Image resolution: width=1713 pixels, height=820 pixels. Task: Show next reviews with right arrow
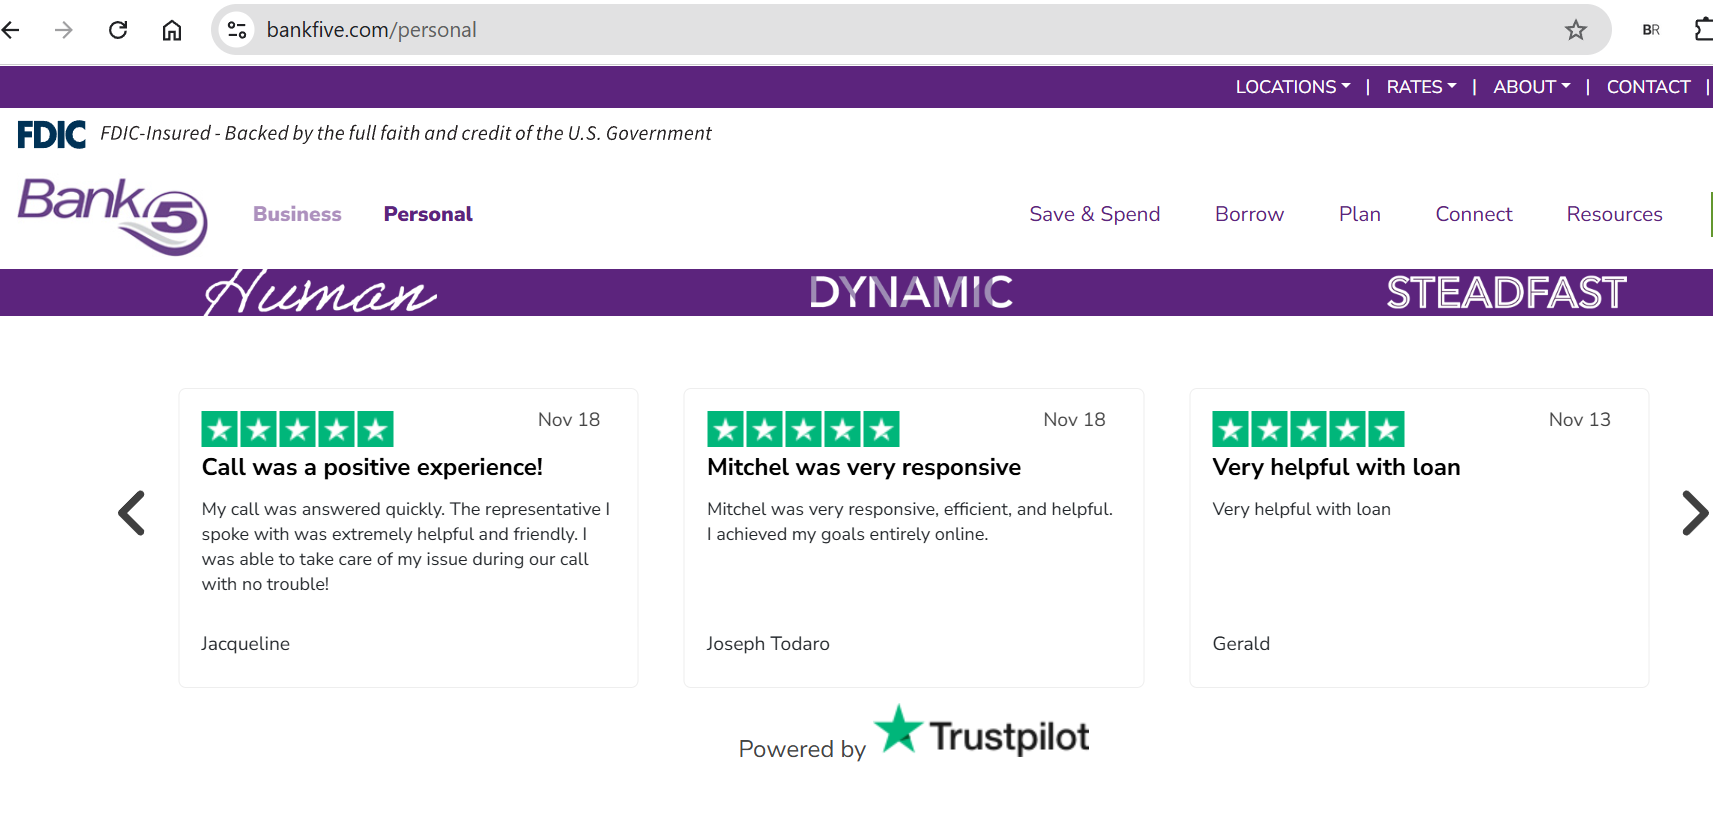(1693, 513)
